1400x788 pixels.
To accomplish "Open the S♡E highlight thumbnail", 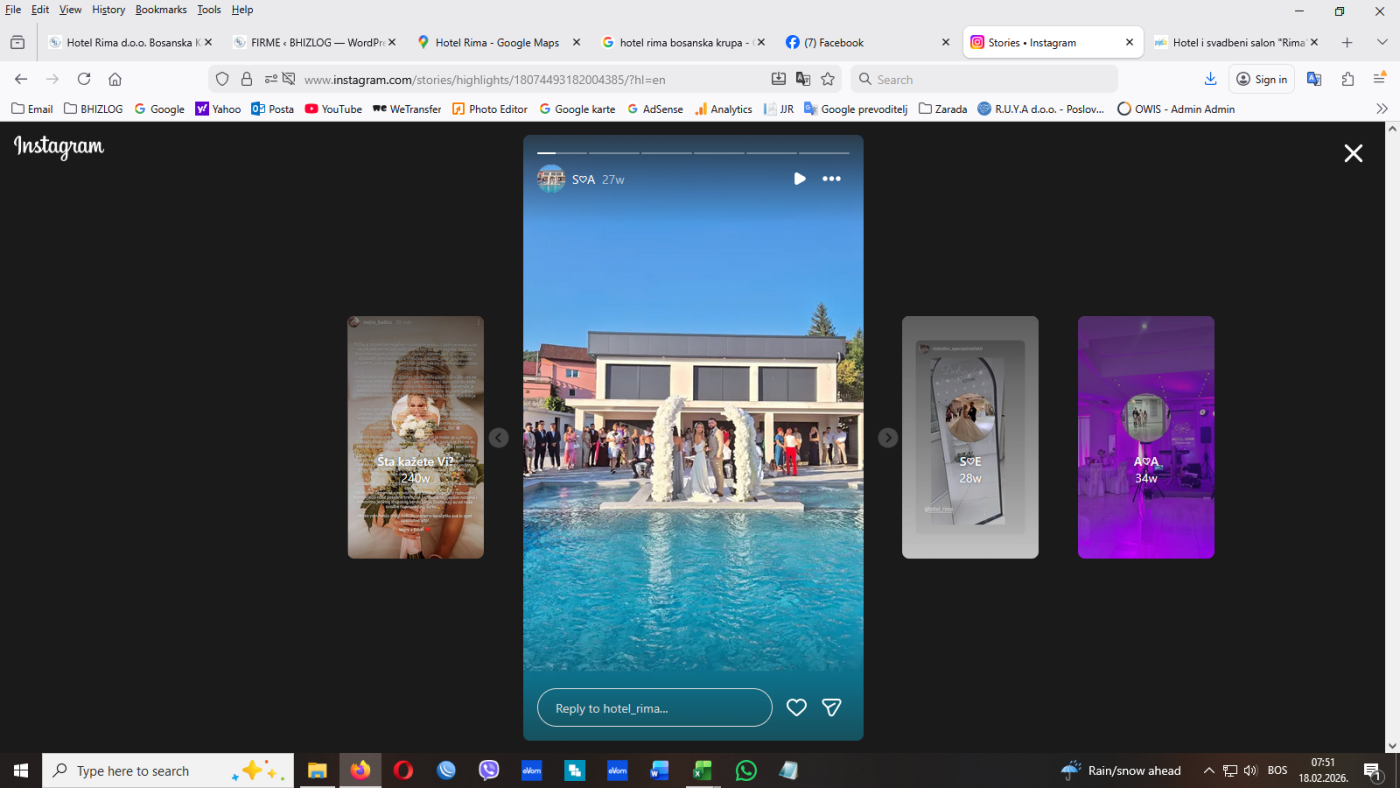I will (x=970, y=437).
